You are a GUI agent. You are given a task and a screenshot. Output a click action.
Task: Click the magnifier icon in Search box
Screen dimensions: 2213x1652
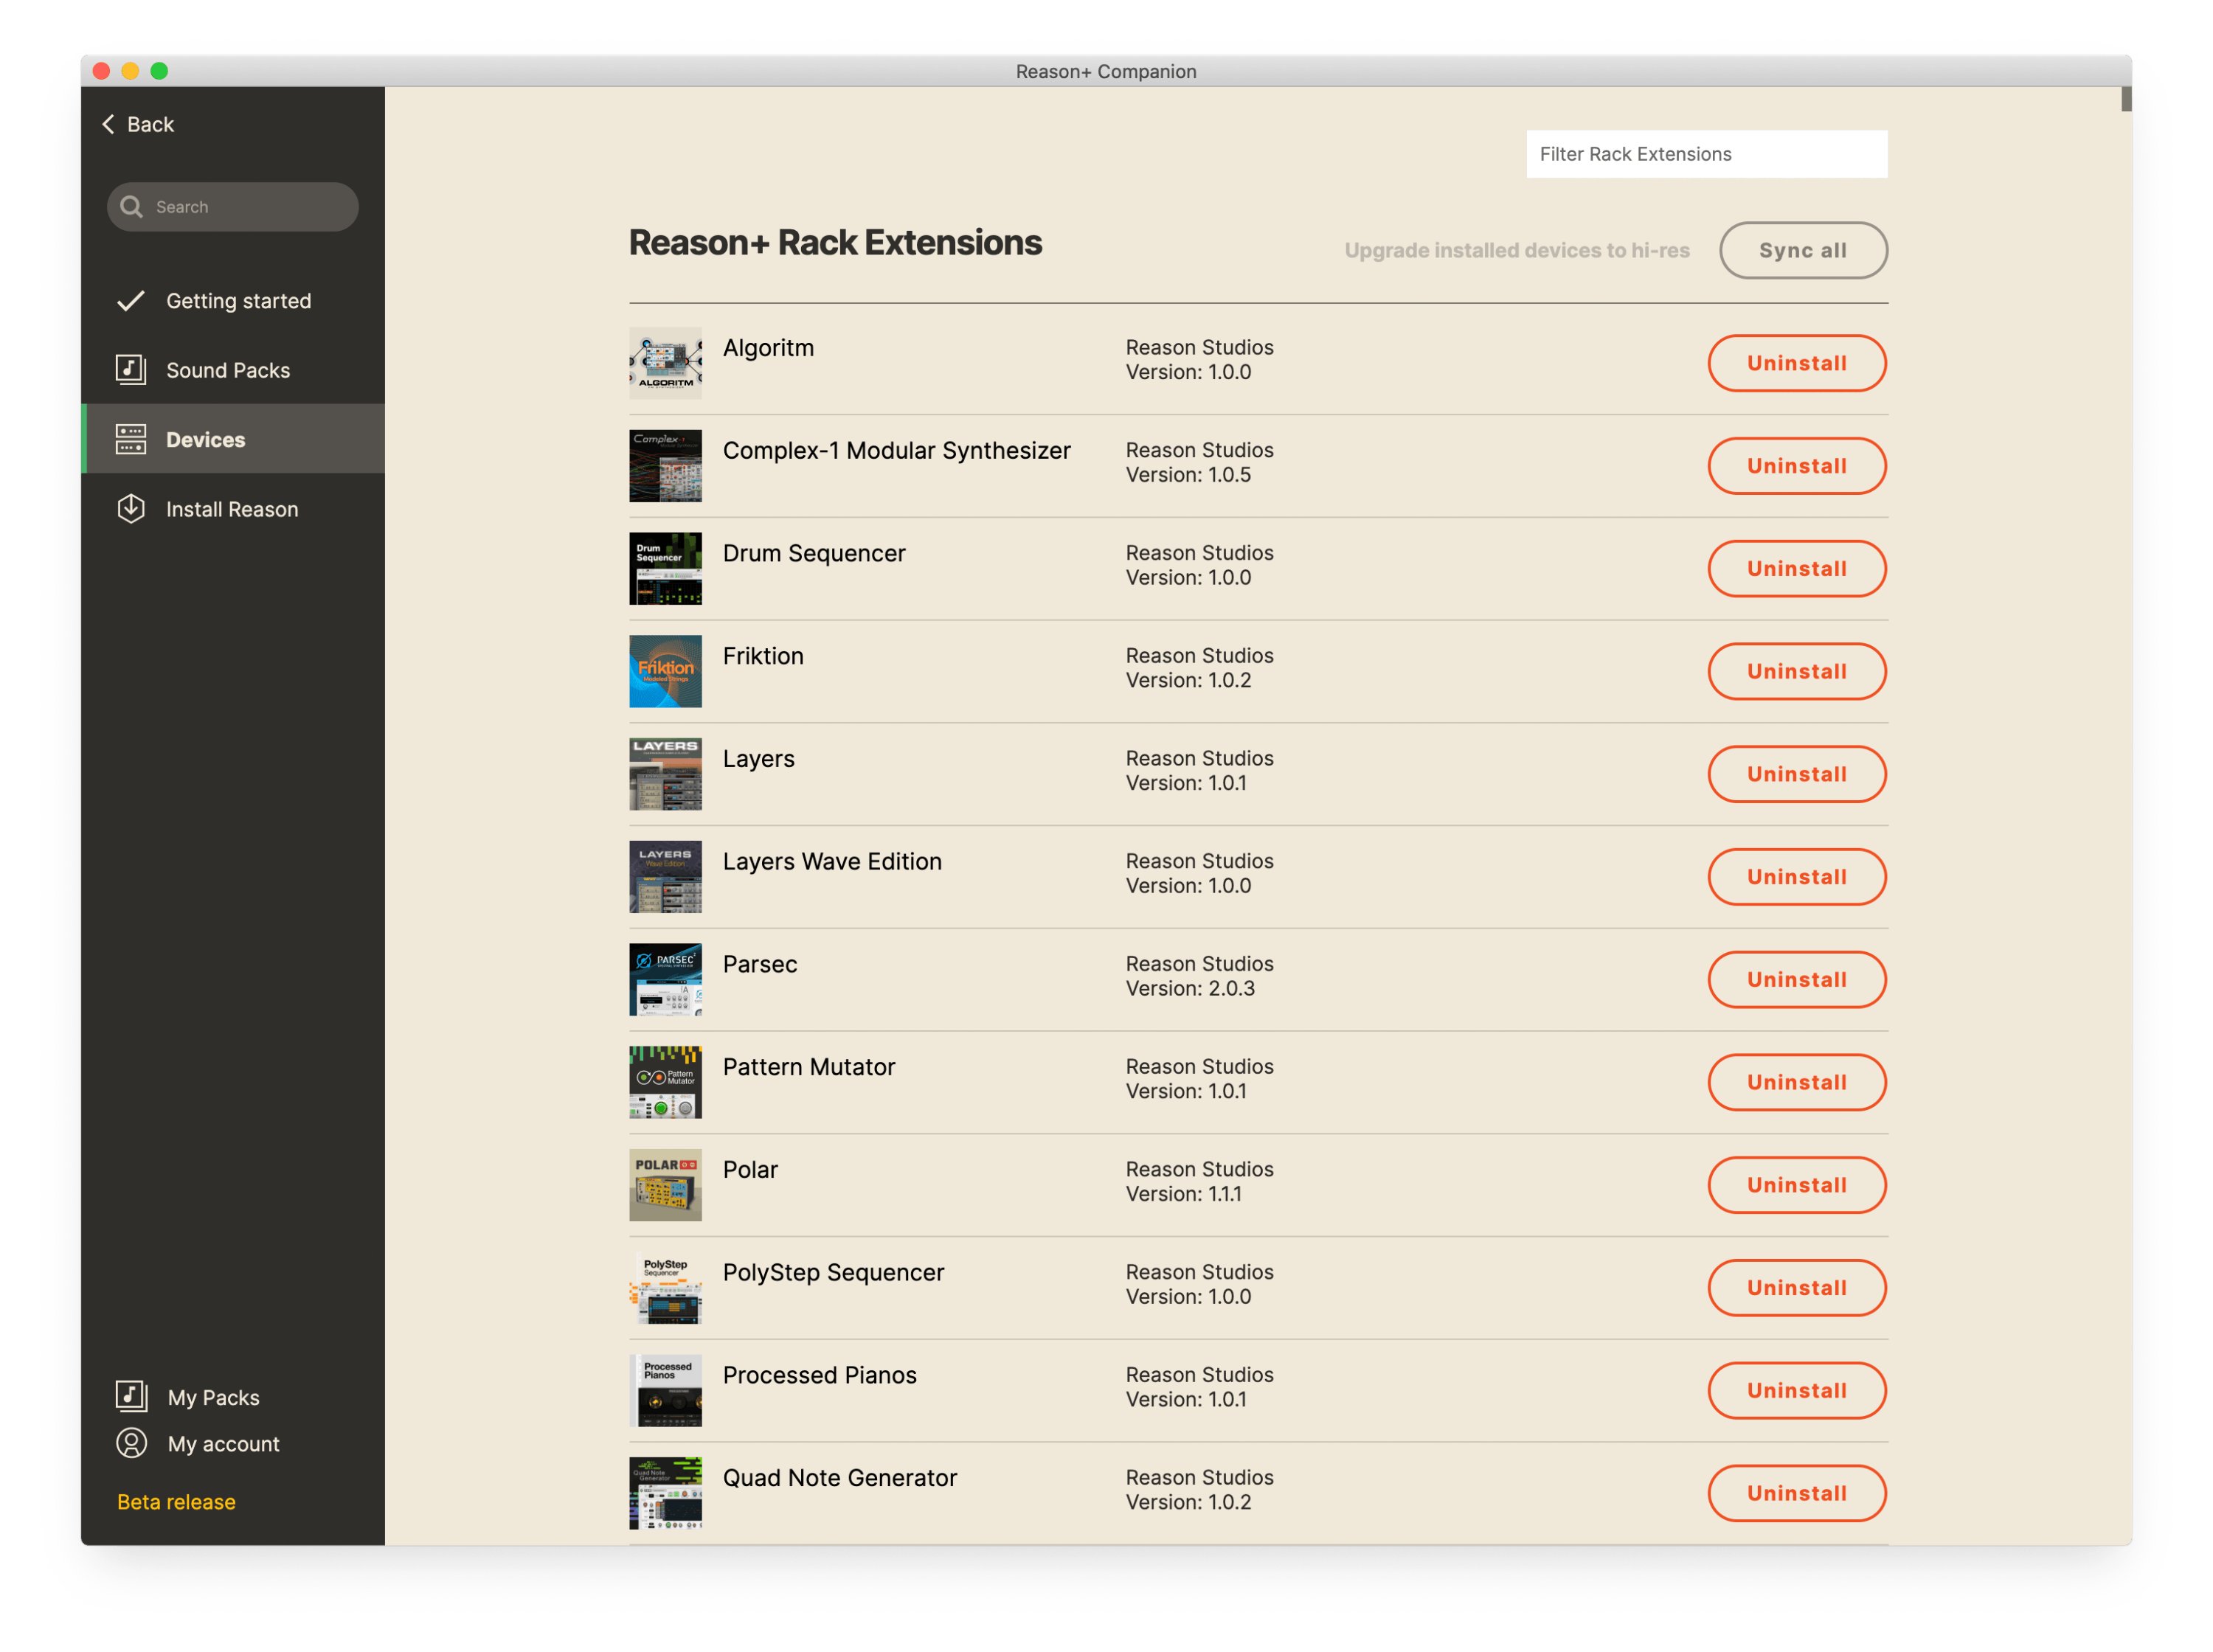point(131,207)
